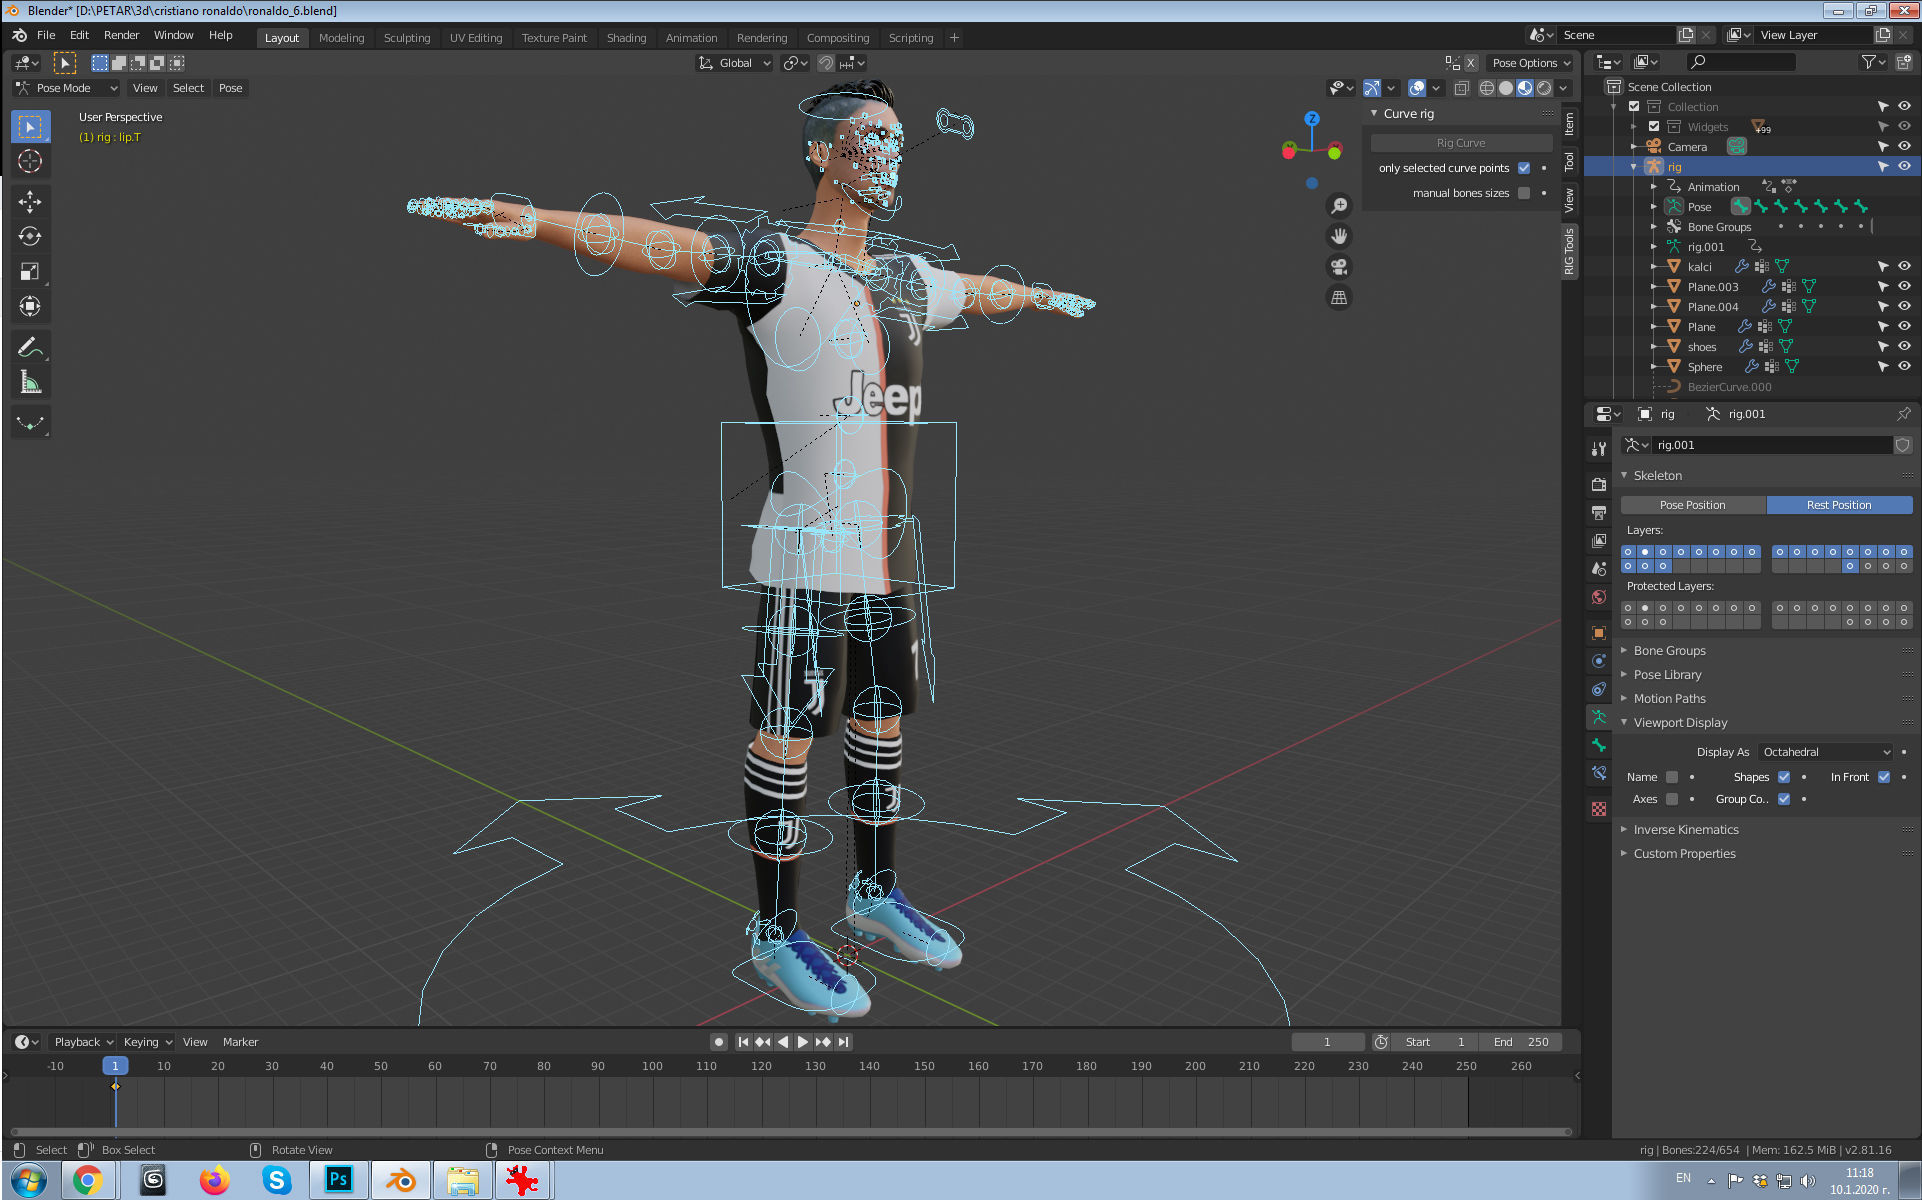The height and width of the screenshot is (1200, 1922).
Task: Click the Pose Position button
Action: 1692,505
